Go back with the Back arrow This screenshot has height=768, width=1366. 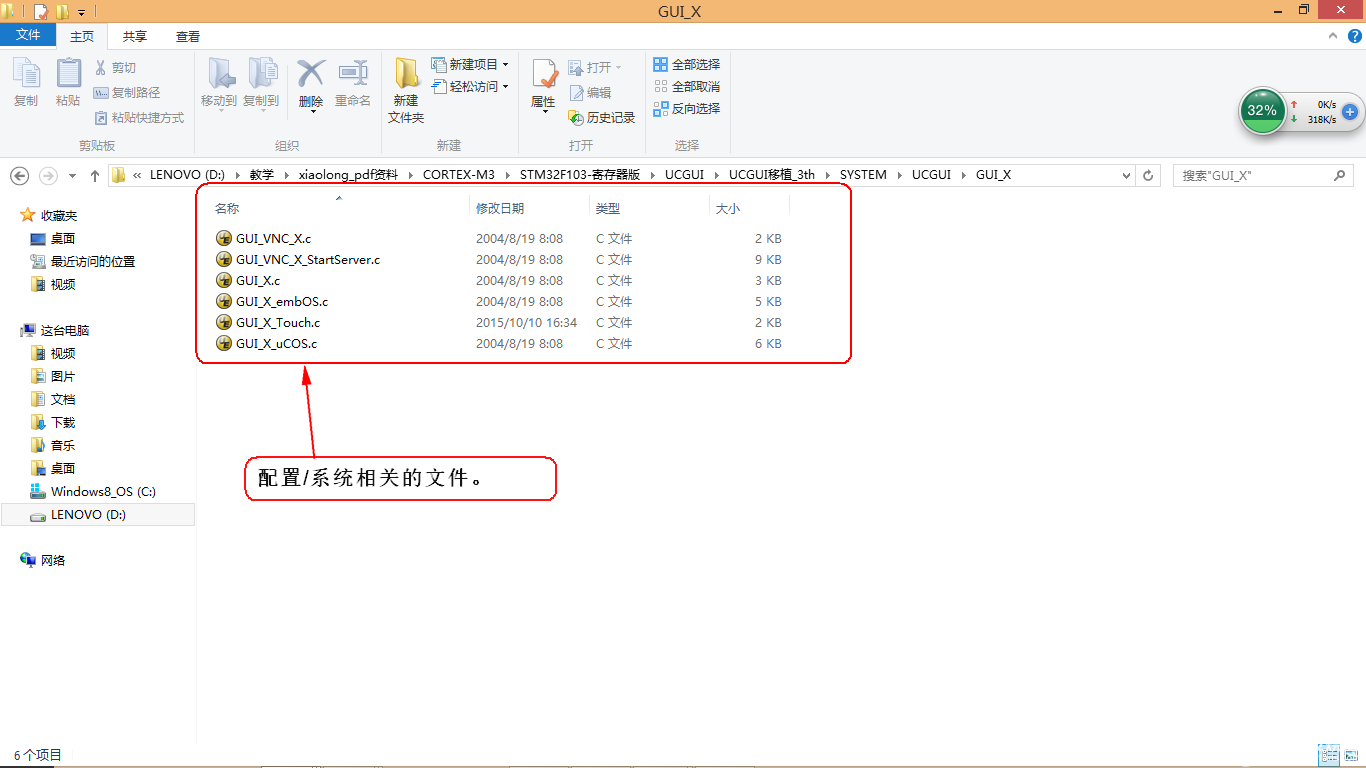click(19, 175)
